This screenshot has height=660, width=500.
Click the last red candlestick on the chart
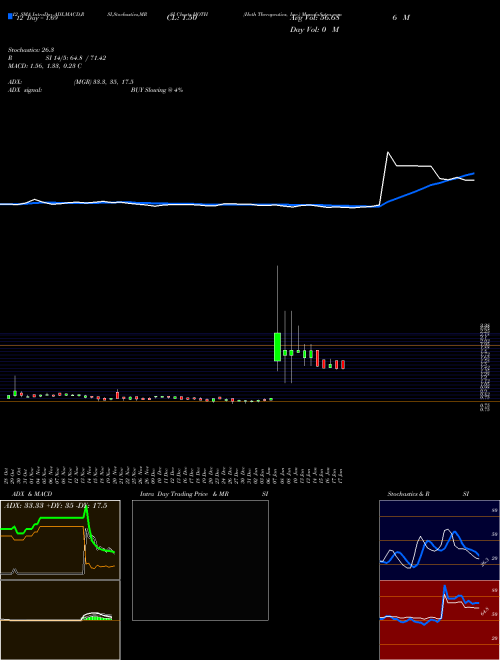tap(343, 365)
